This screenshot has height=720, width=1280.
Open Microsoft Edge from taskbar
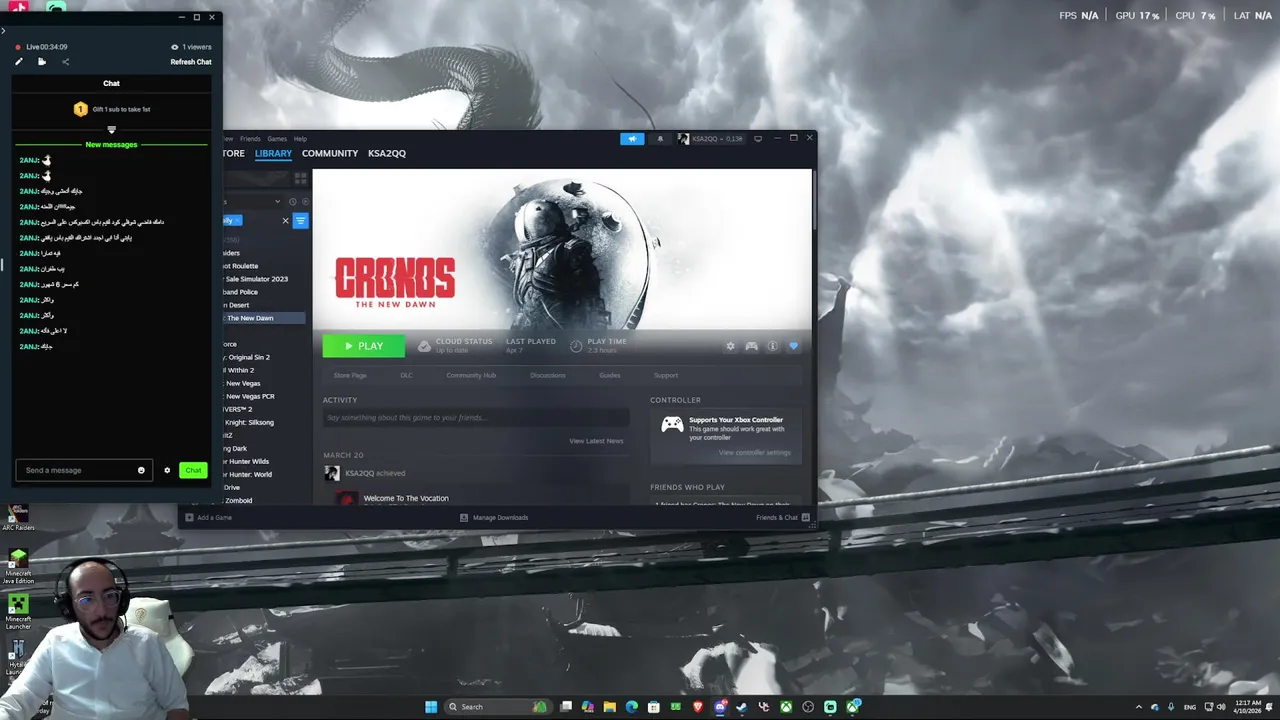pos(631,707)
